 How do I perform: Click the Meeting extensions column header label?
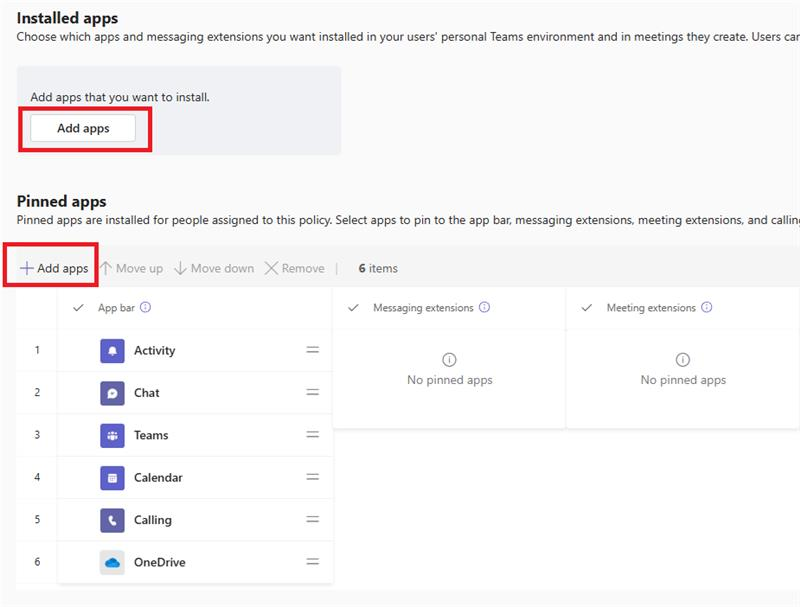click(x=651, y=308)
